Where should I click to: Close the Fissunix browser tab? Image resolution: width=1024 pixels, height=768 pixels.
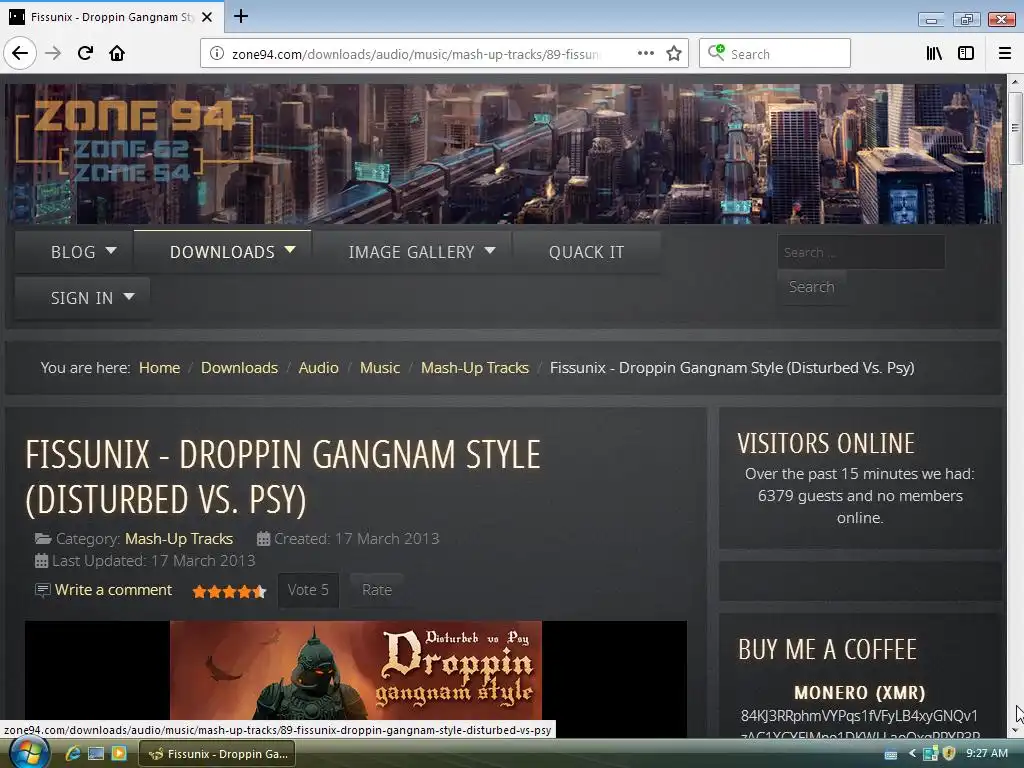pyautogui.click(x=207, y=17)
